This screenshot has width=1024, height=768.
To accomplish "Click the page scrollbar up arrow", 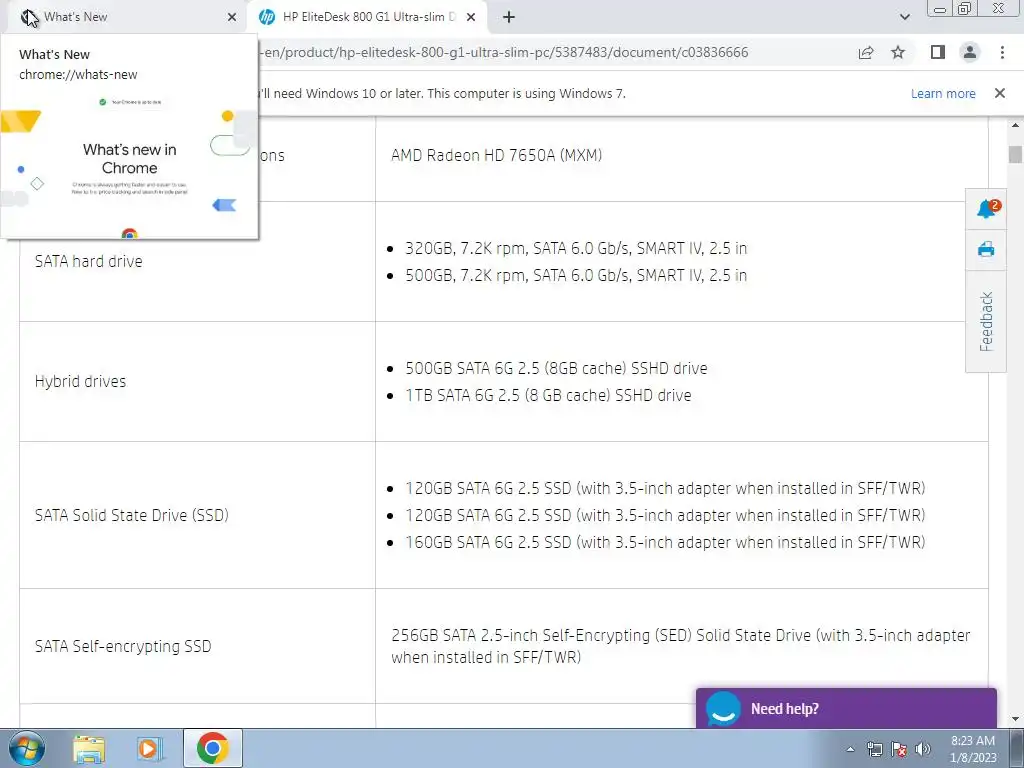I will [1015, 125].
